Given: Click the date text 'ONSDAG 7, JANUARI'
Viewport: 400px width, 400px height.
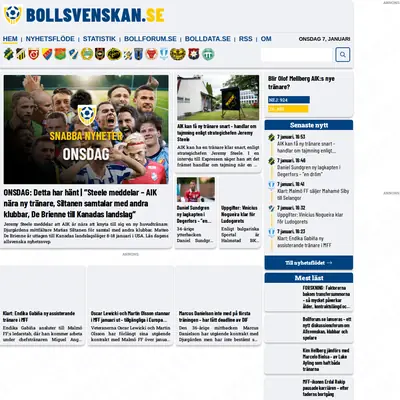Looking at the screenshot, I should pos(324,39).
